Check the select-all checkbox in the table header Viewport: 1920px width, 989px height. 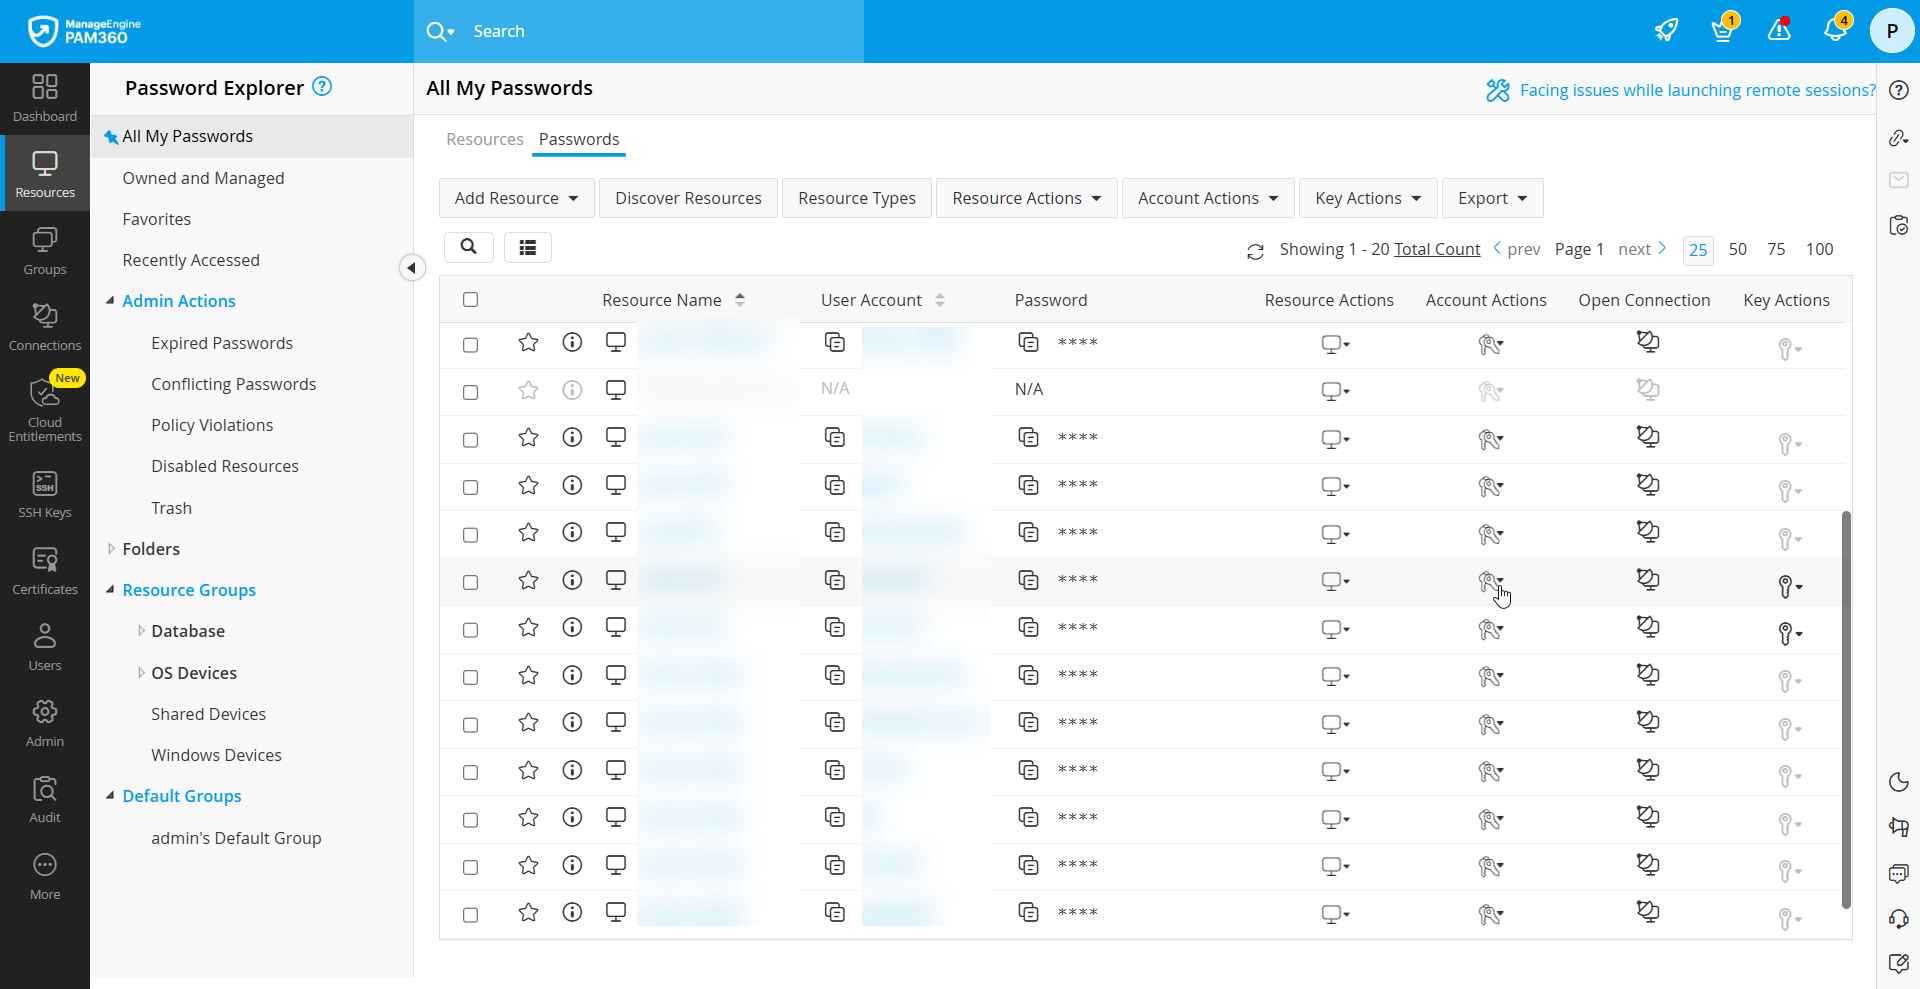click(x=470, y=299)
